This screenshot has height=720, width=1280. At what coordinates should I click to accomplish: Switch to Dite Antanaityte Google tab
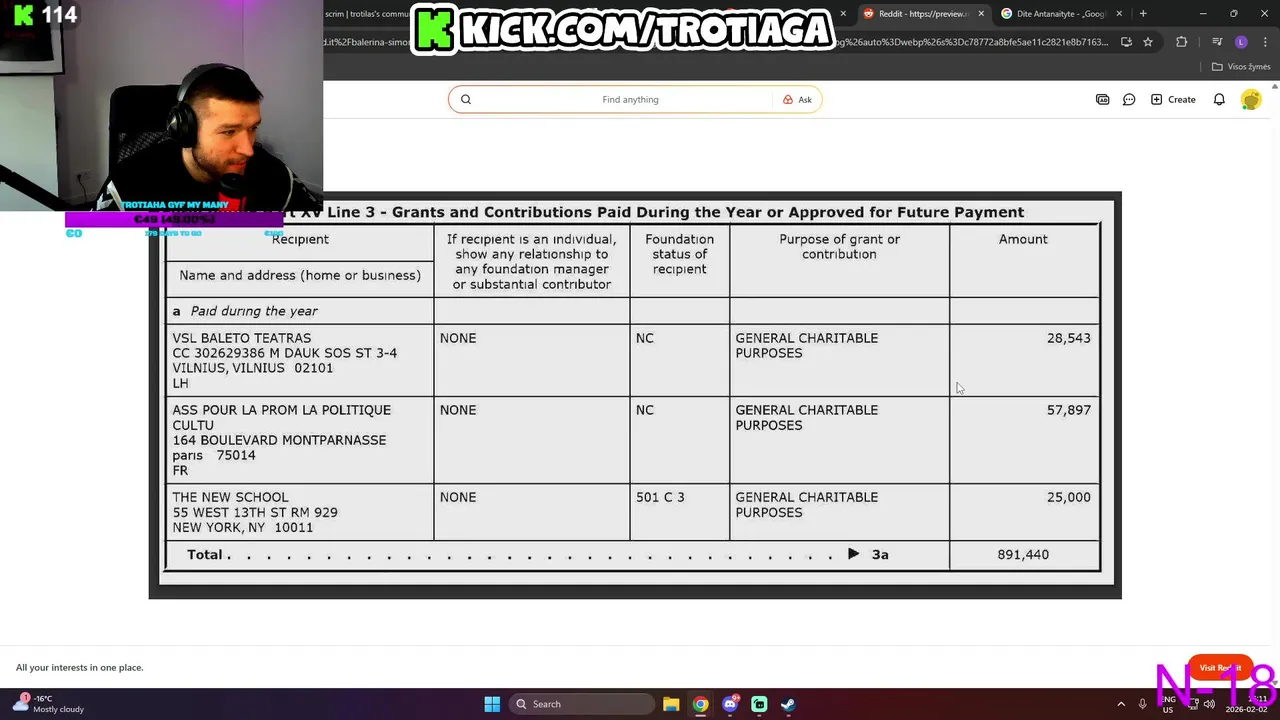pyautogui.click(x=1058, y=14)
